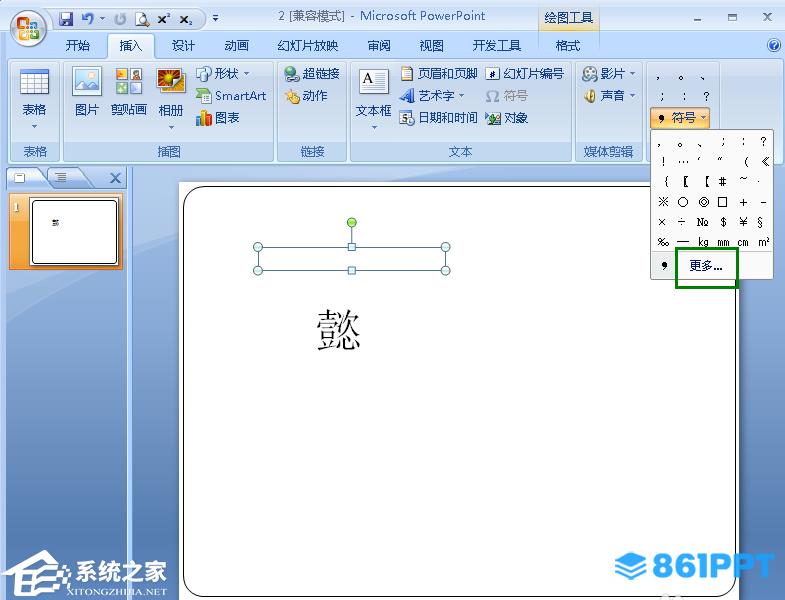Open the 格式 Format drawing tools tab

pyautogui.click(x=568, y=46)
